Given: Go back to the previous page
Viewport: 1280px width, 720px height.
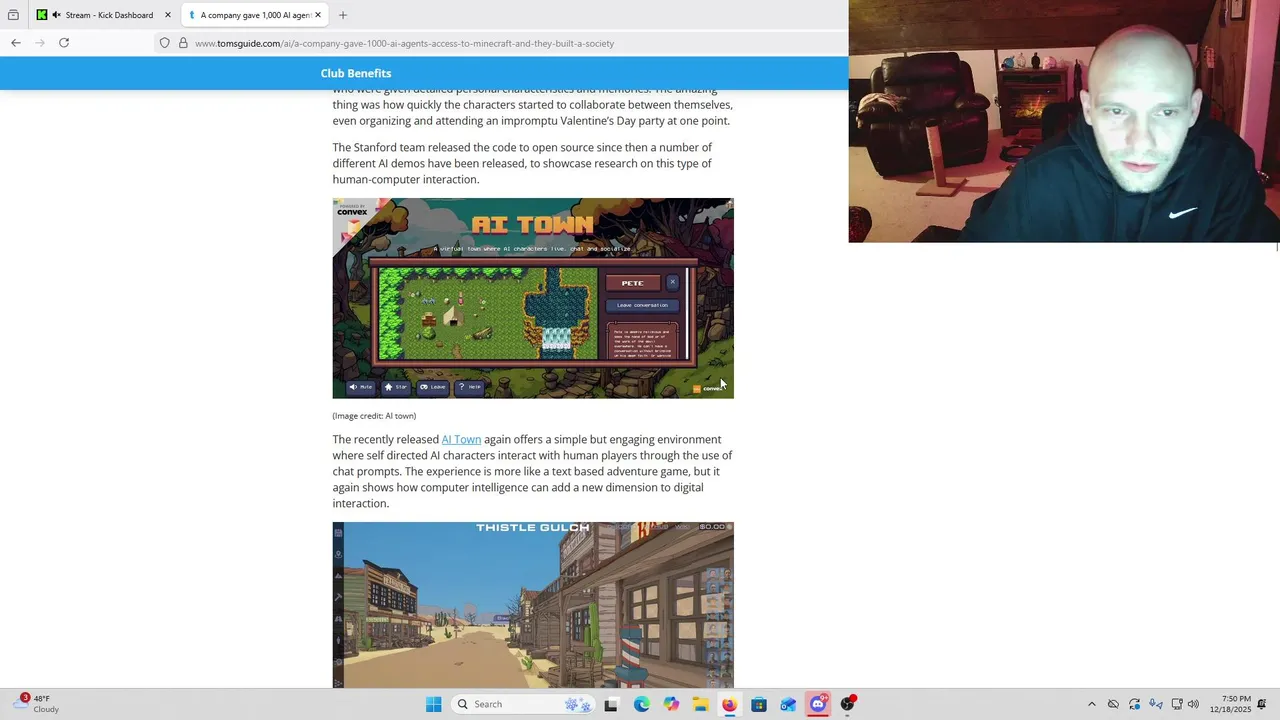Looking at the screenshot, I should (x=16, y=43).
